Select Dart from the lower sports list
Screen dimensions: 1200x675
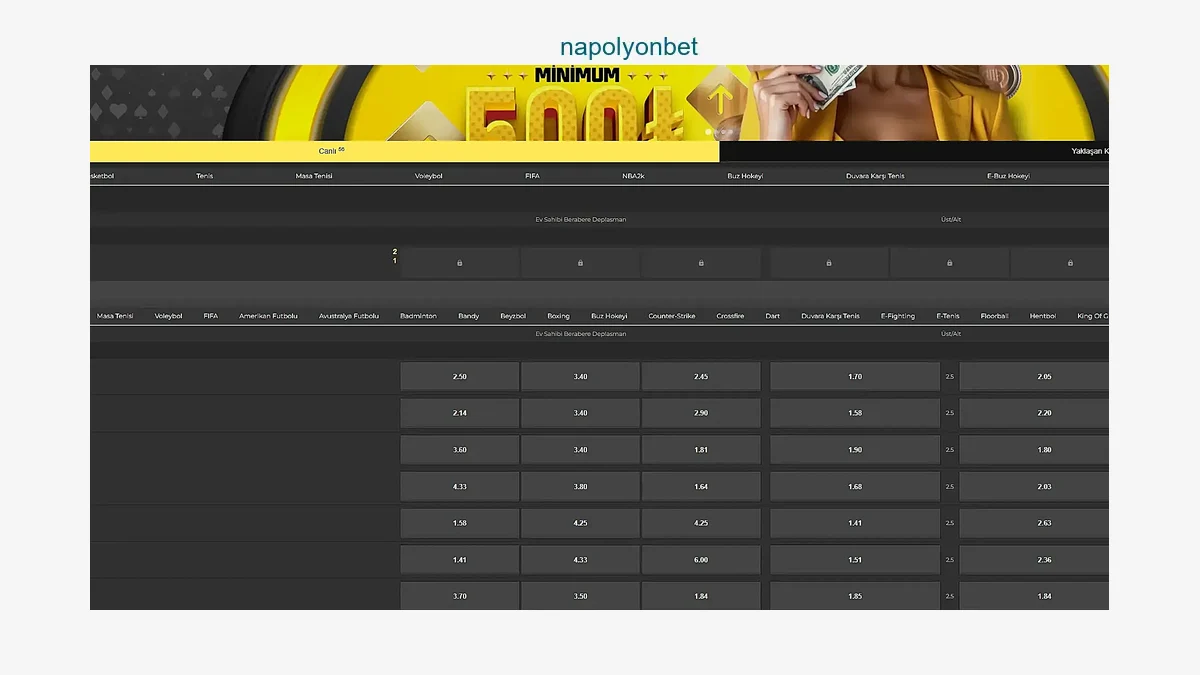(x=772, y=315)
